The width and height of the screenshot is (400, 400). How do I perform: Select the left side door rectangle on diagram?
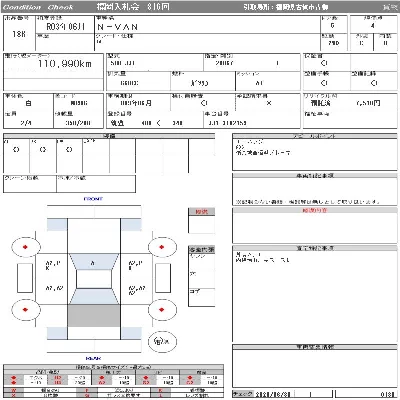coord(25,278)
